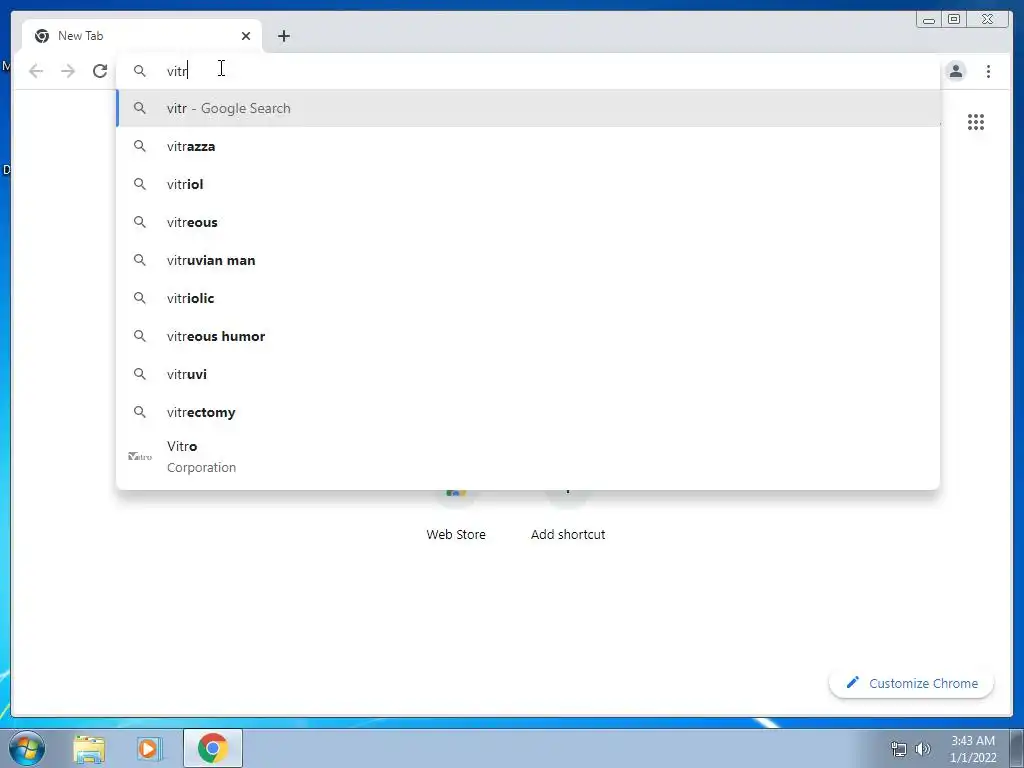Open the Web Store shortcut
The width and height of the screenshot is (1024, 768).
[x=456, y=516]
